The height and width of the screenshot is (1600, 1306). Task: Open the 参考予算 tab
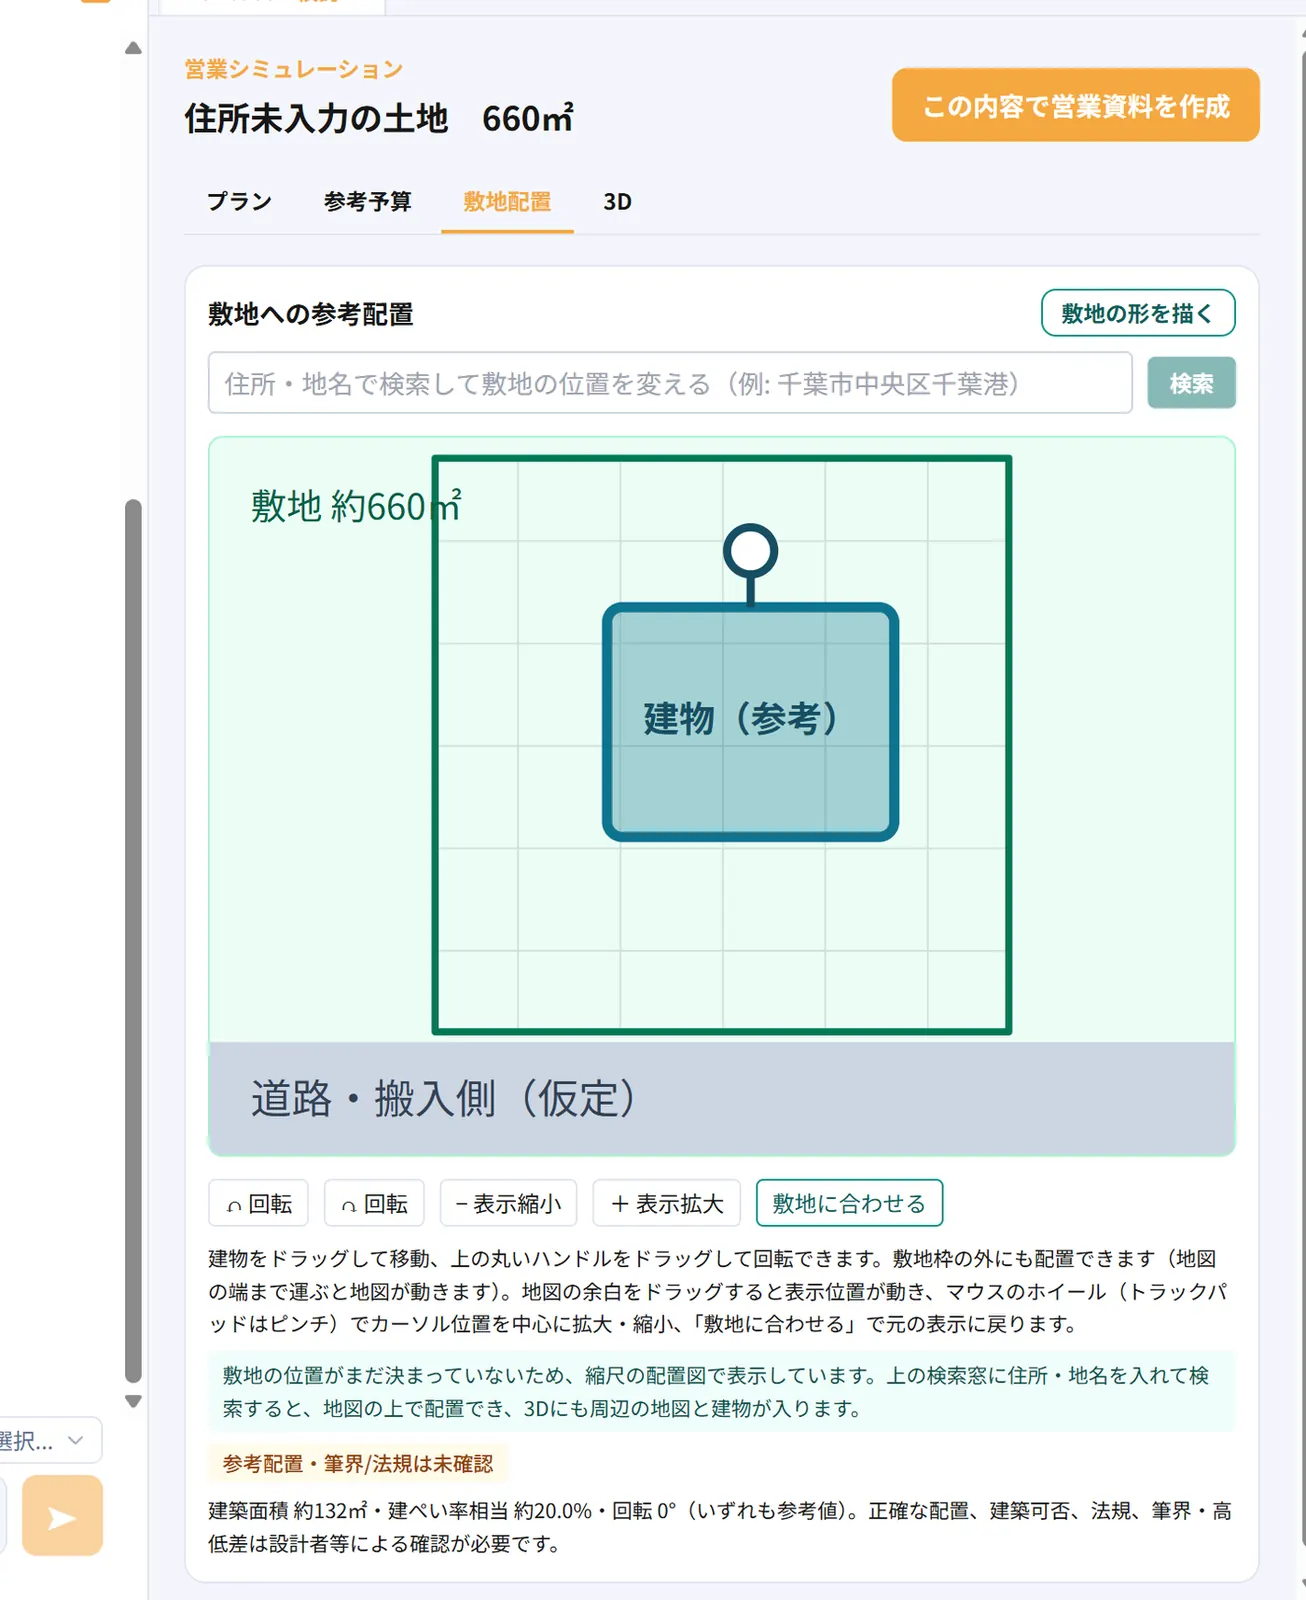coord(368,202)
